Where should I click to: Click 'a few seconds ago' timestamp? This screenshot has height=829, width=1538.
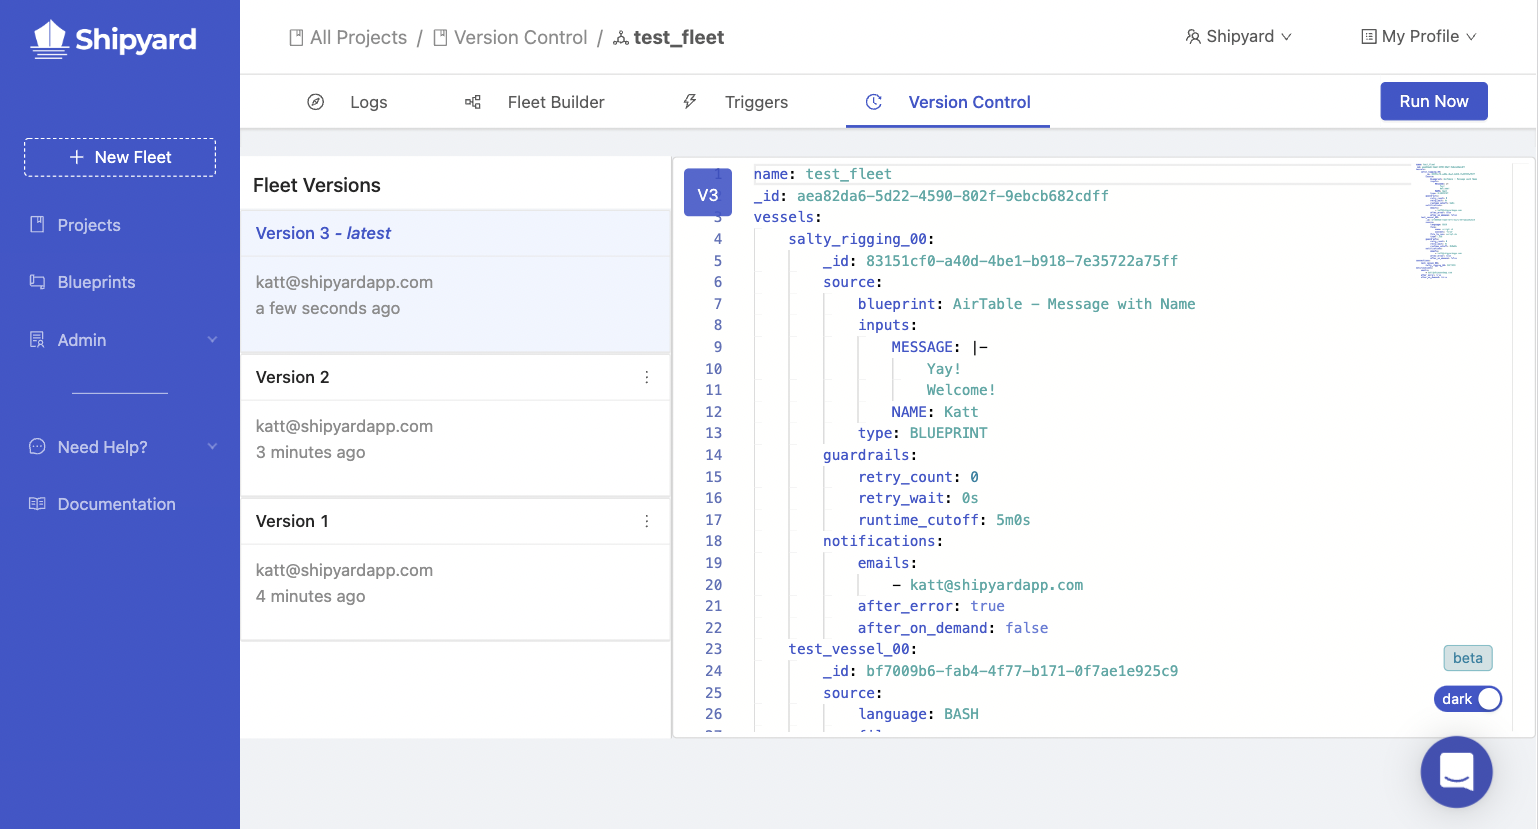328,308
